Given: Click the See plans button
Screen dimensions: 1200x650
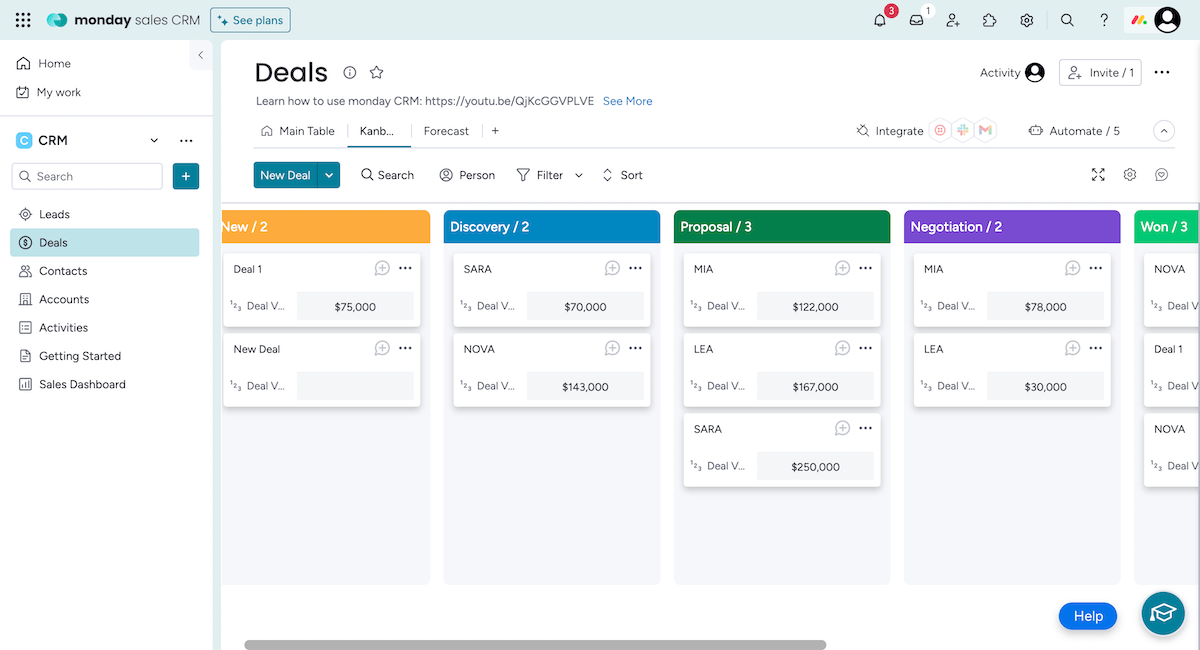Looking at the screenshot, I should tap(250, 20).
